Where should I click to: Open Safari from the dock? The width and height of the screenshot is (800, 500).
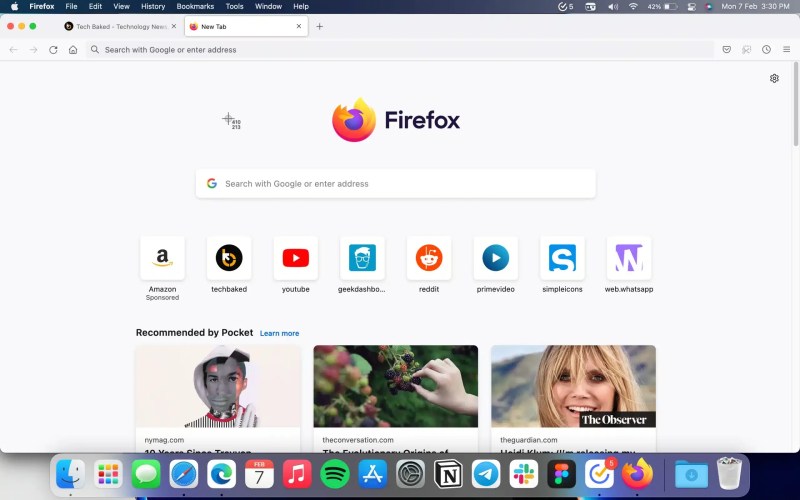pos(184,474)
